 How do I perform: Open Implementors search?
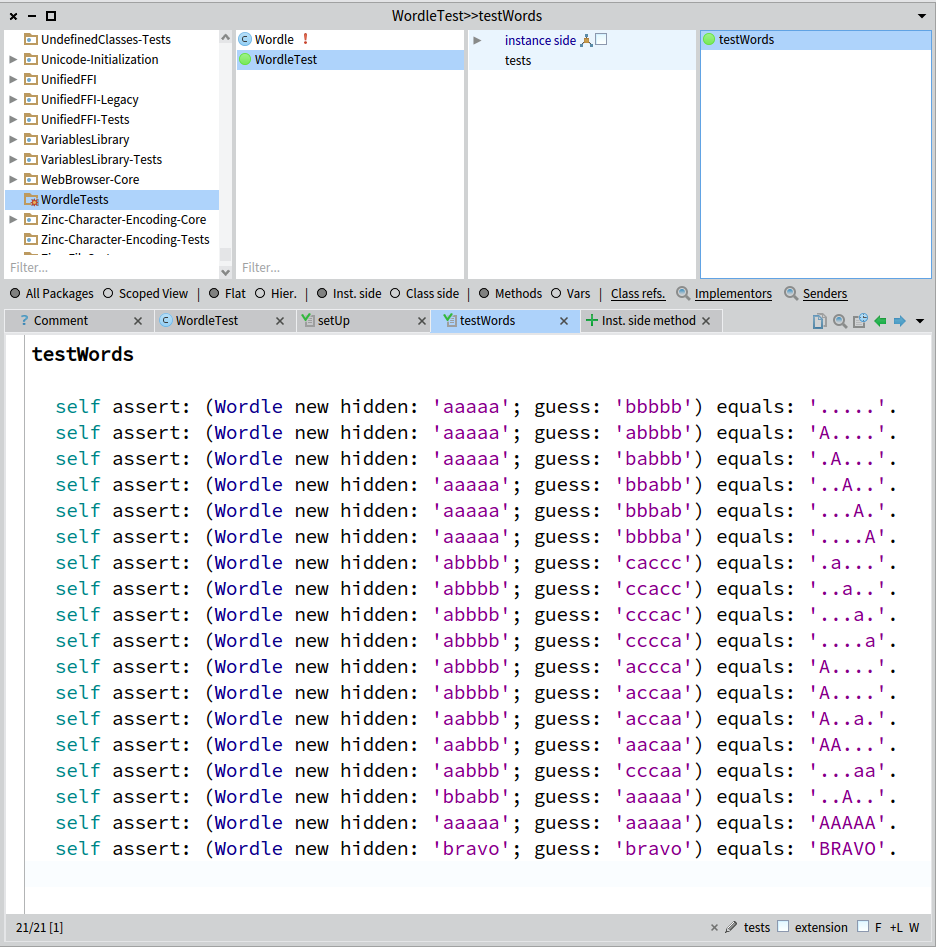(x=733, y=294)
